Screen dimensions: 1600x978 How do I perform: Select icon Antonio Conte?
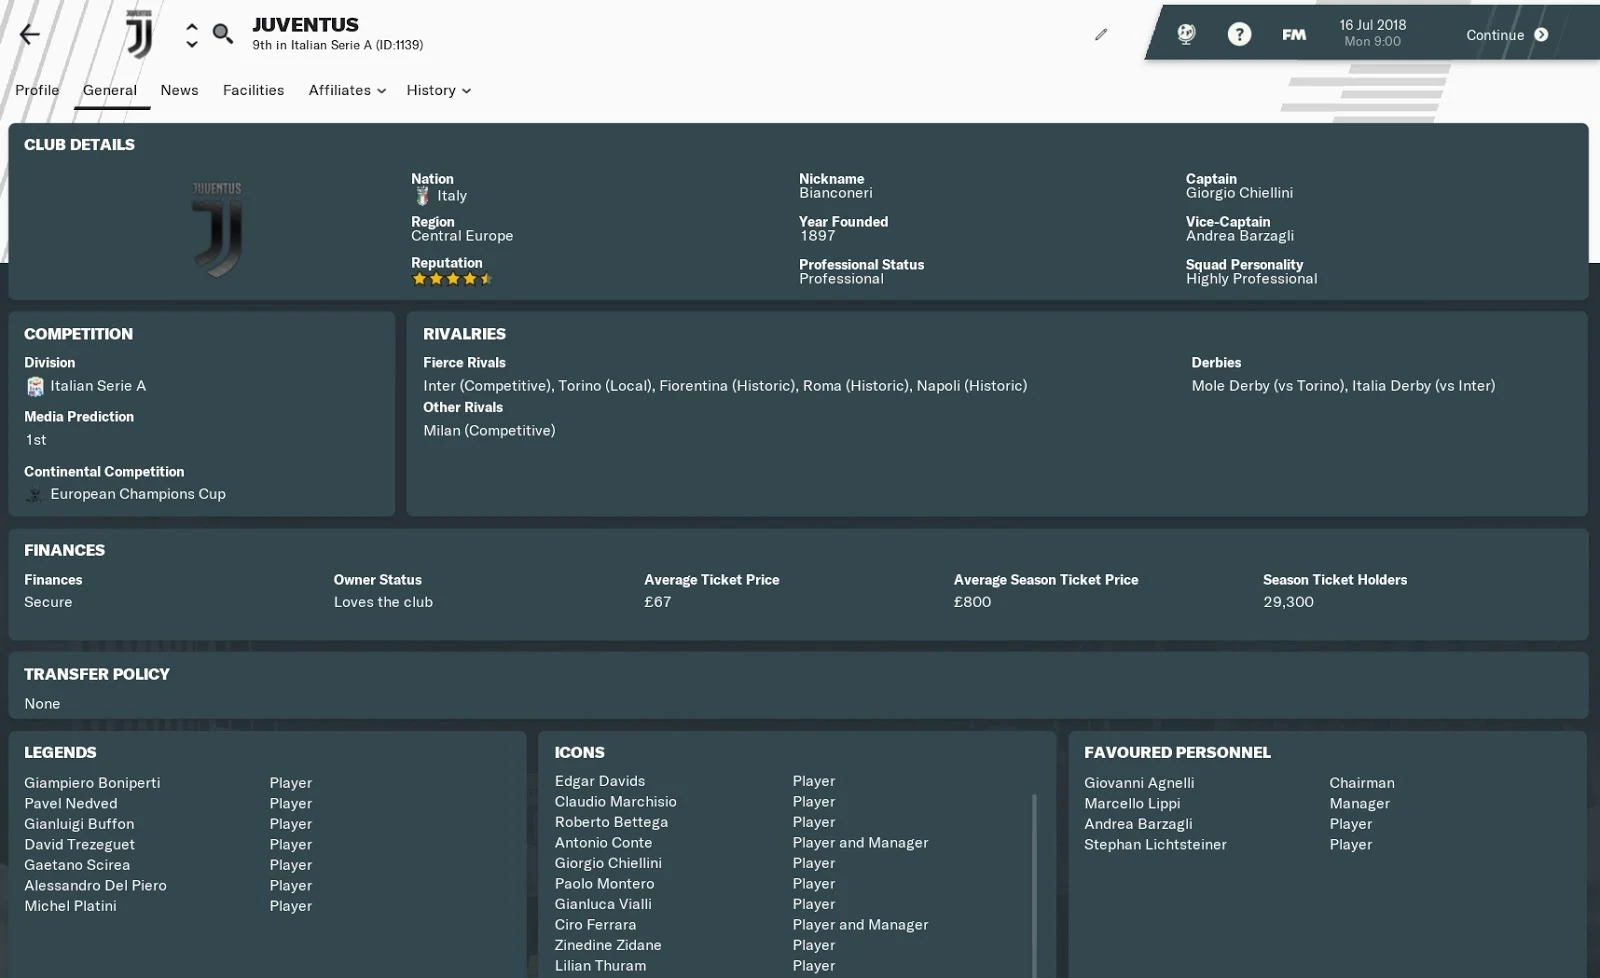pyautogui.click(x=603, y=843)
